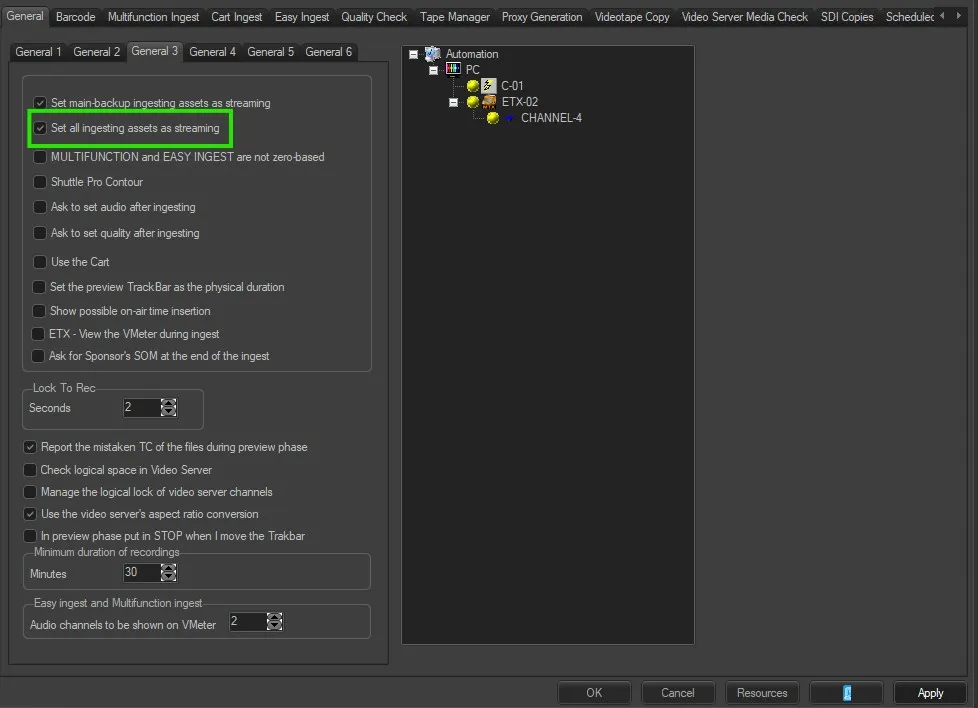Open the Resources button
This screenshot has height=708, width=978.
(762, 693)
